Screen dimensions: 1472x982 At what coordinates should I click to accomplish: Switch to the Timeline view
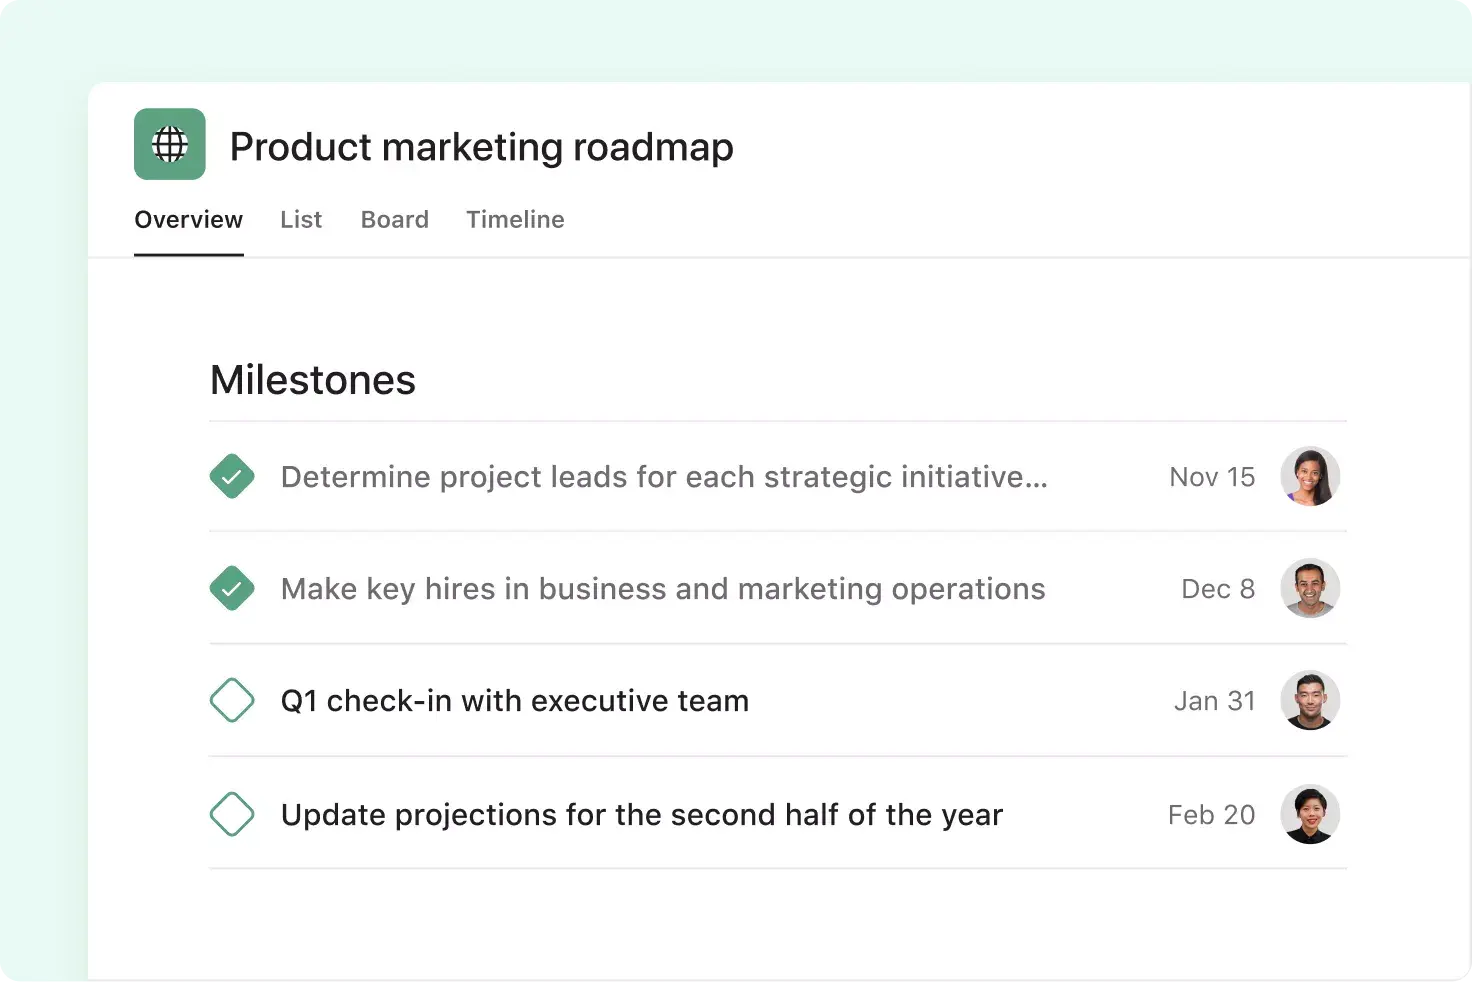(515, 219)
